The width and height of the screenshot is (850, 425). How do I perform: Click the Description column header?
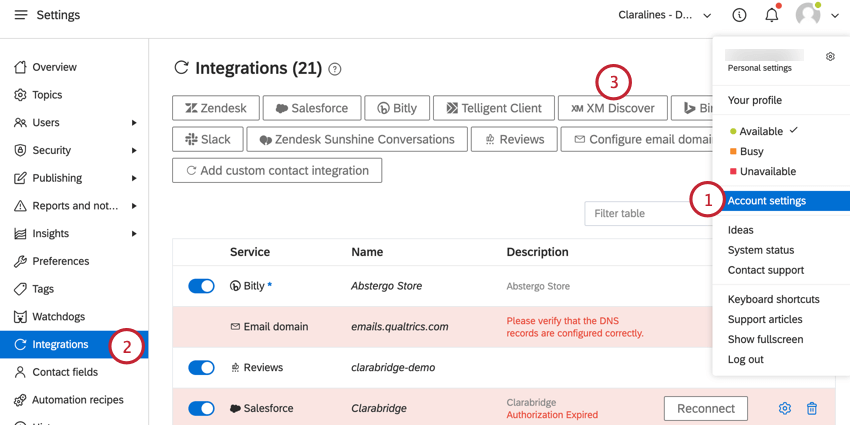pyautogui.click(x=537, y=252)
